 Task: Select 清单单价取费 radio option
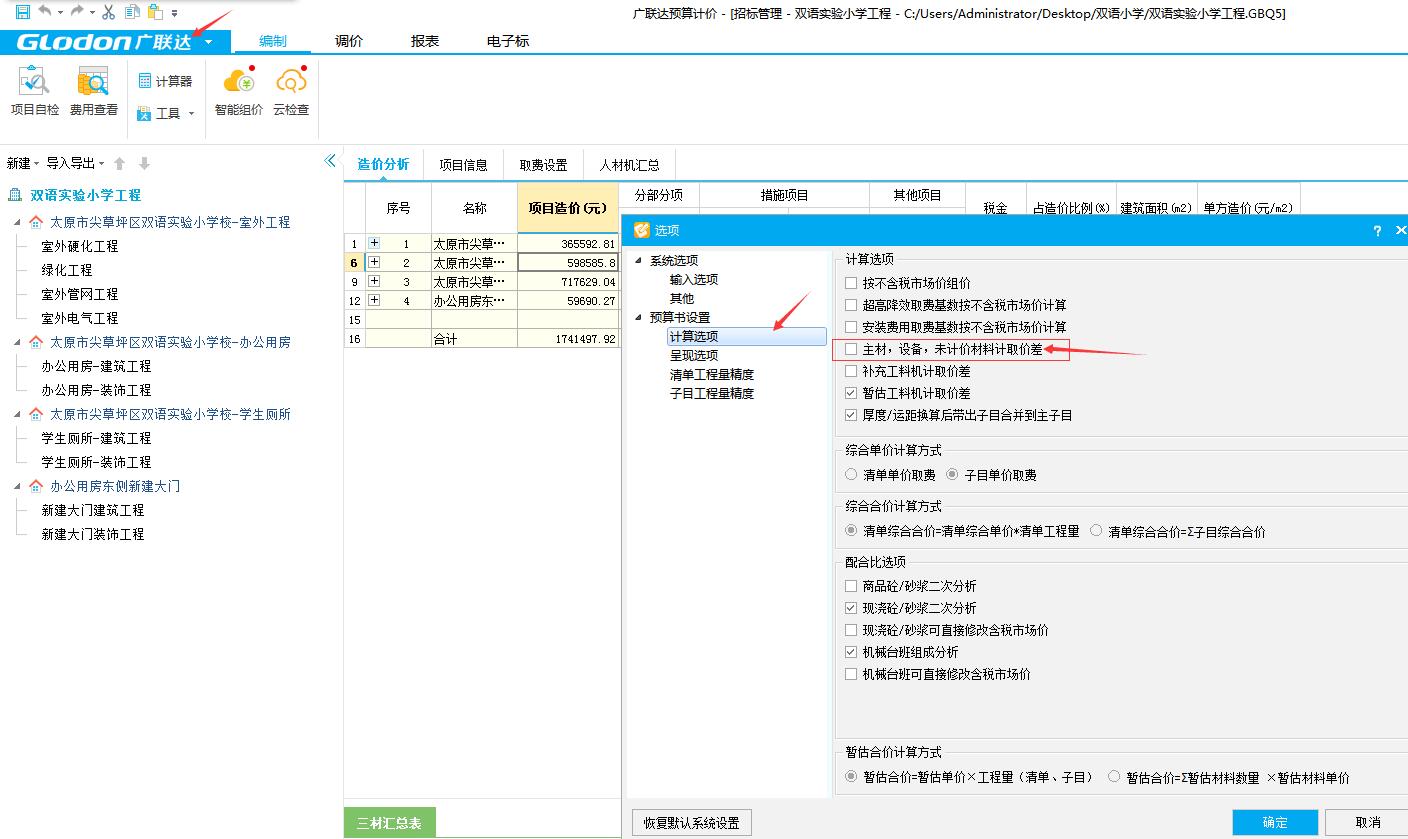(851, 475)
